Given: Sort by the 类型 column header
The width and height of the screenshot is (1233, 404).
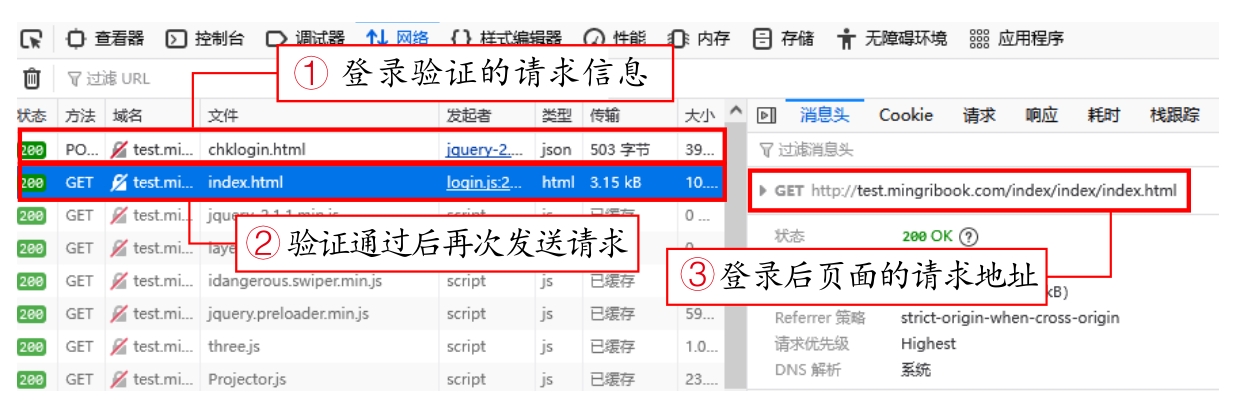Looking at the screenshot, I should point(557,116).
